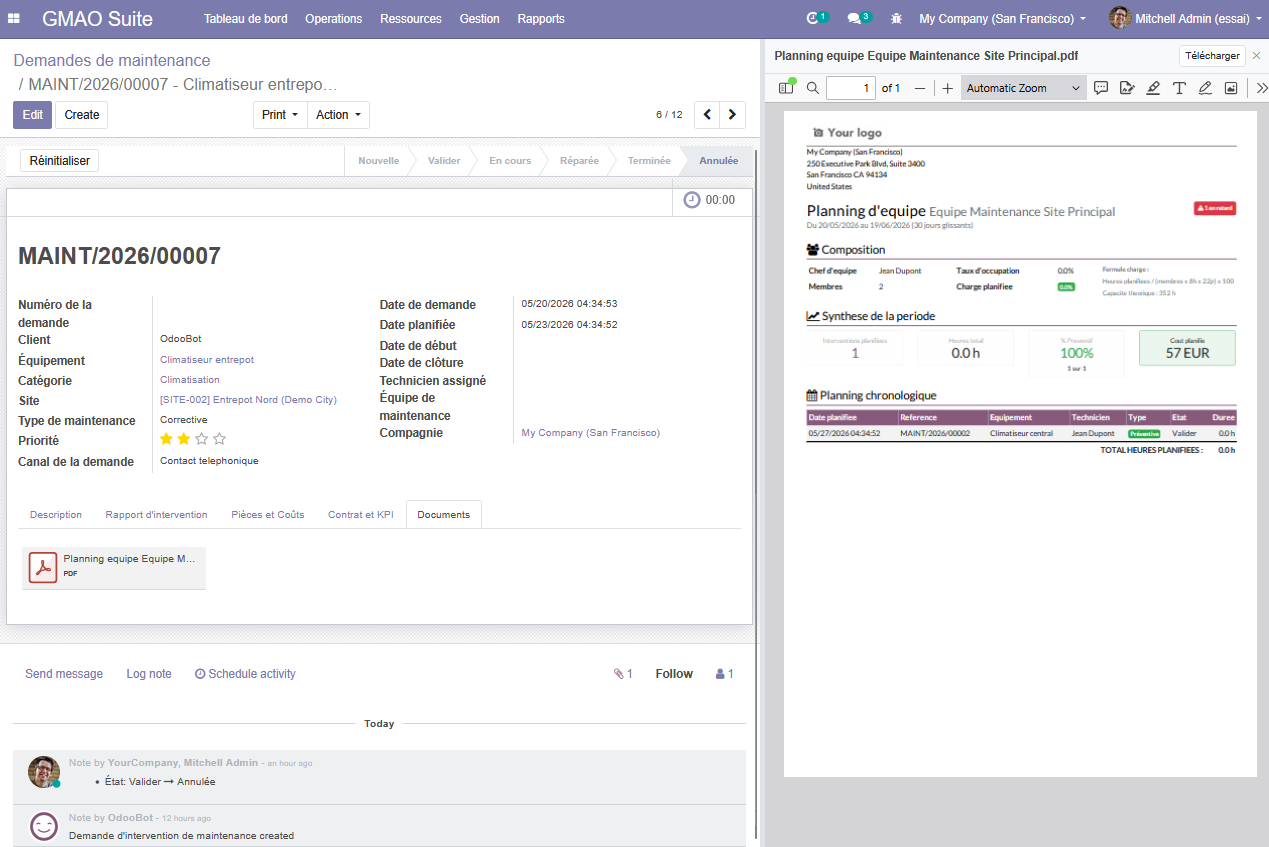Click the Nouvelle stage in status bar
Viewport: 1269px width, 847px height.
(379, 160)
